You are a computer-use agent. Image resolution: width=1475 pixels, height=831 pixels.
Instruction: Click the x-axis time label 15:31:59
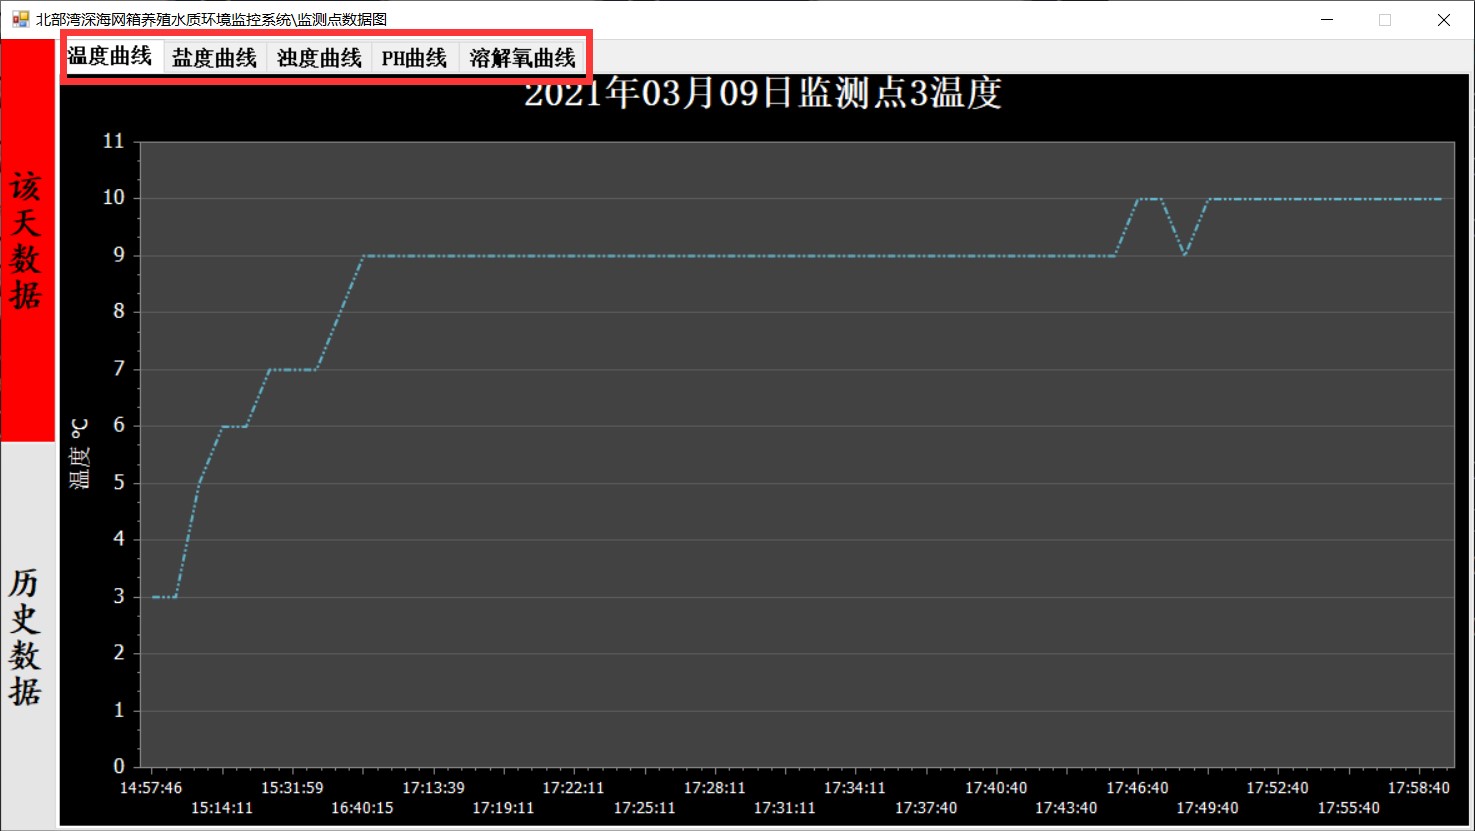click(x=292, y=788)
